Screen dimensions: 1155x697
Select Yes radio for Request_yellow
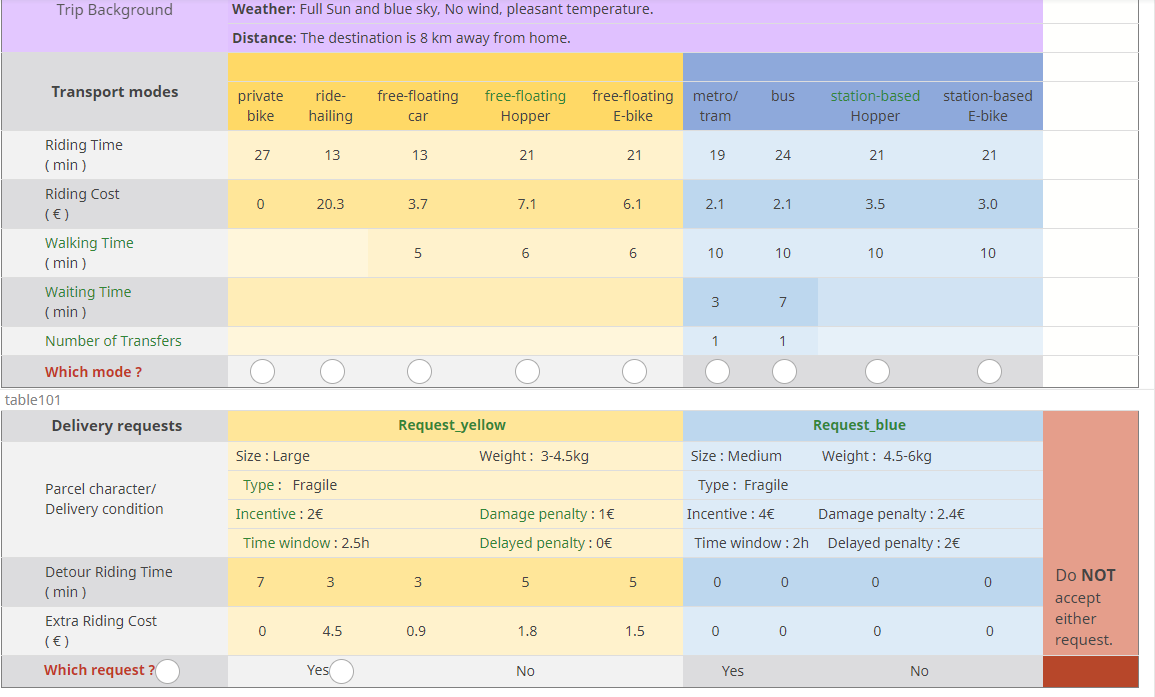point(341,671)
